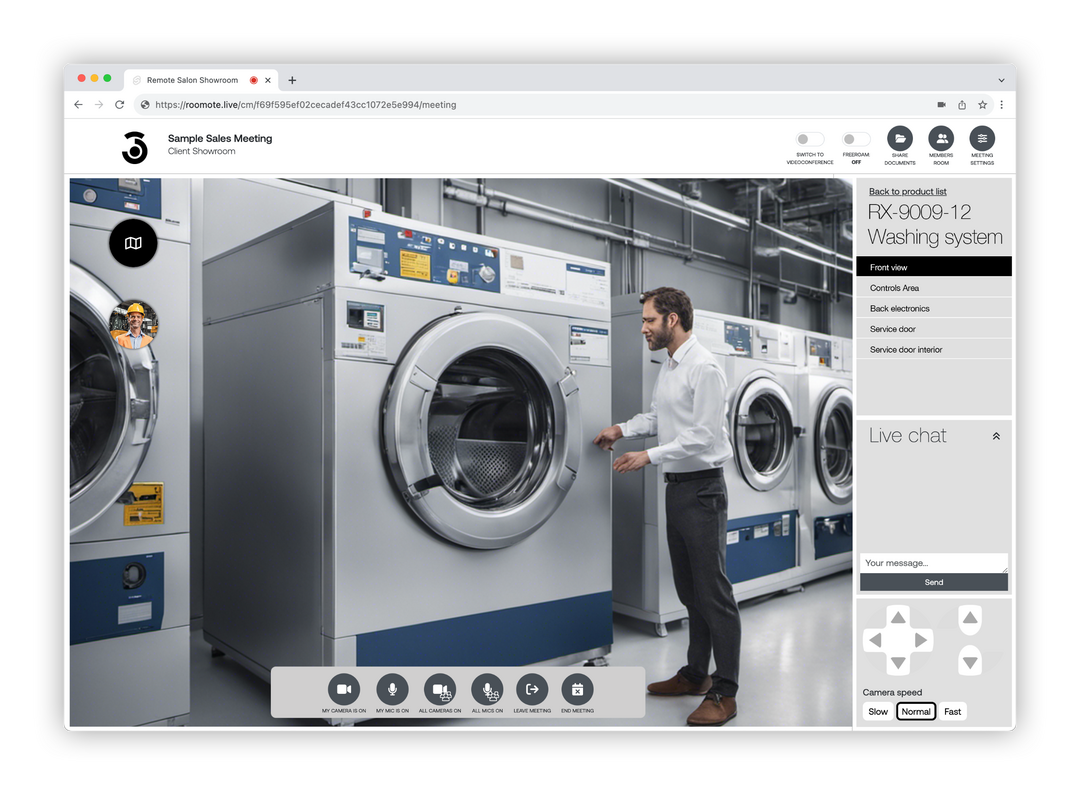This screenshot has height=795, width=1080.
Task: Click the map icon over the showroom view
Action: click(133, 243)
